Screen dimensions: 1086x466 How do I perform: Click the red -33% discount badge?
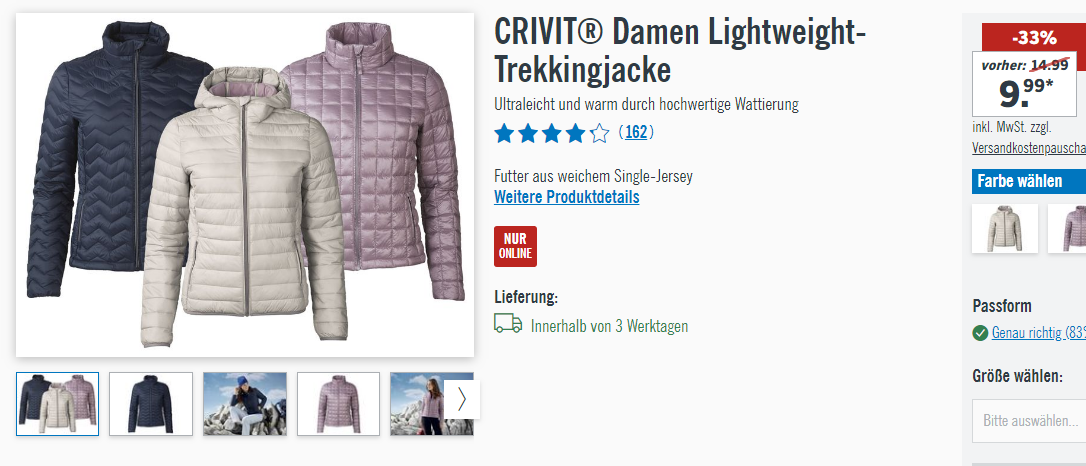coord(1034,37)
